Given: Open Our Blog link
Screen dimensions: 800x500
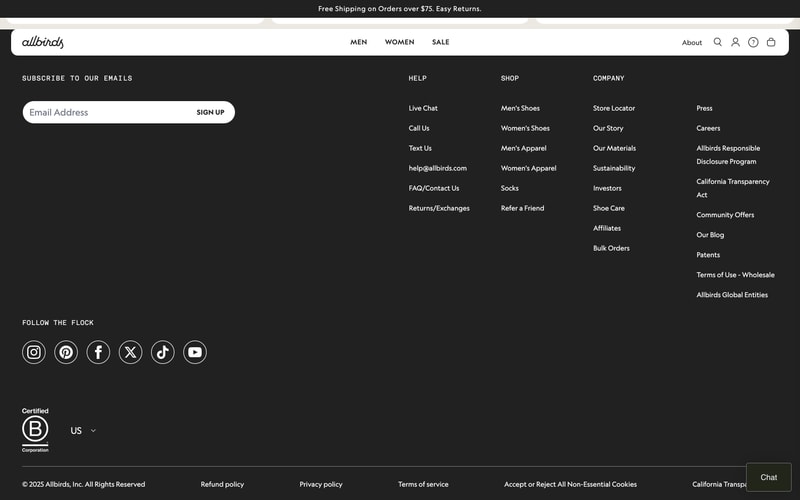Looking at the screenshot, I should tap(710, 235).
